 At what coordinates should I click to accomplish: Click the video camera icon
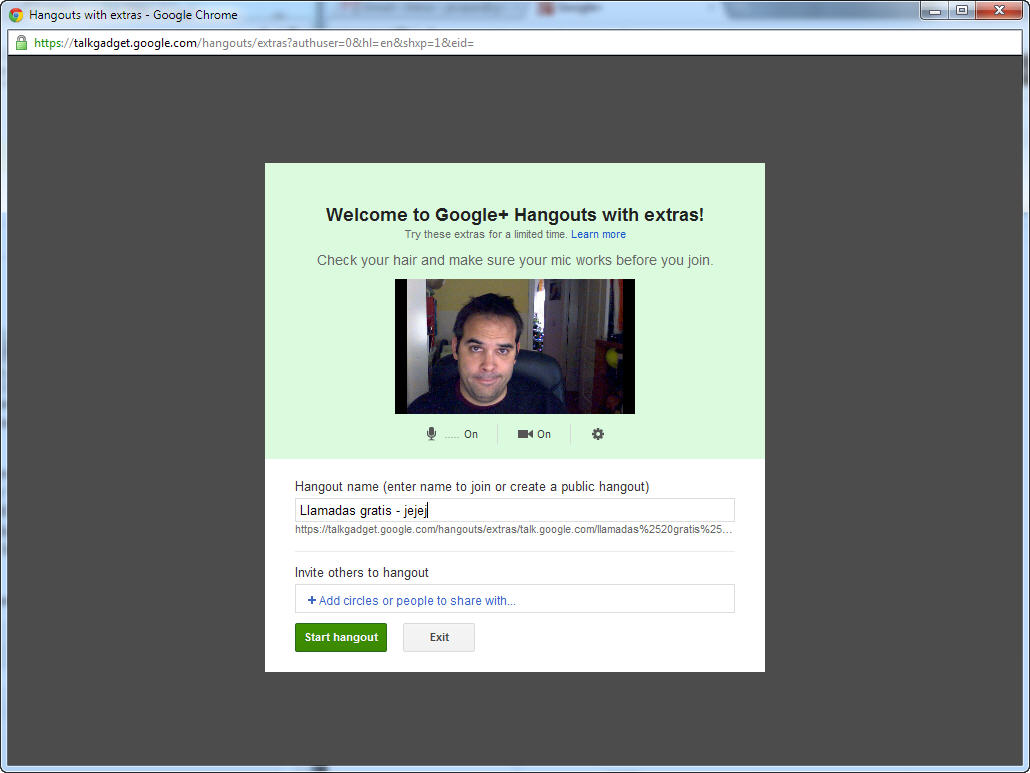pyautogui.click(x=525, y=434)
